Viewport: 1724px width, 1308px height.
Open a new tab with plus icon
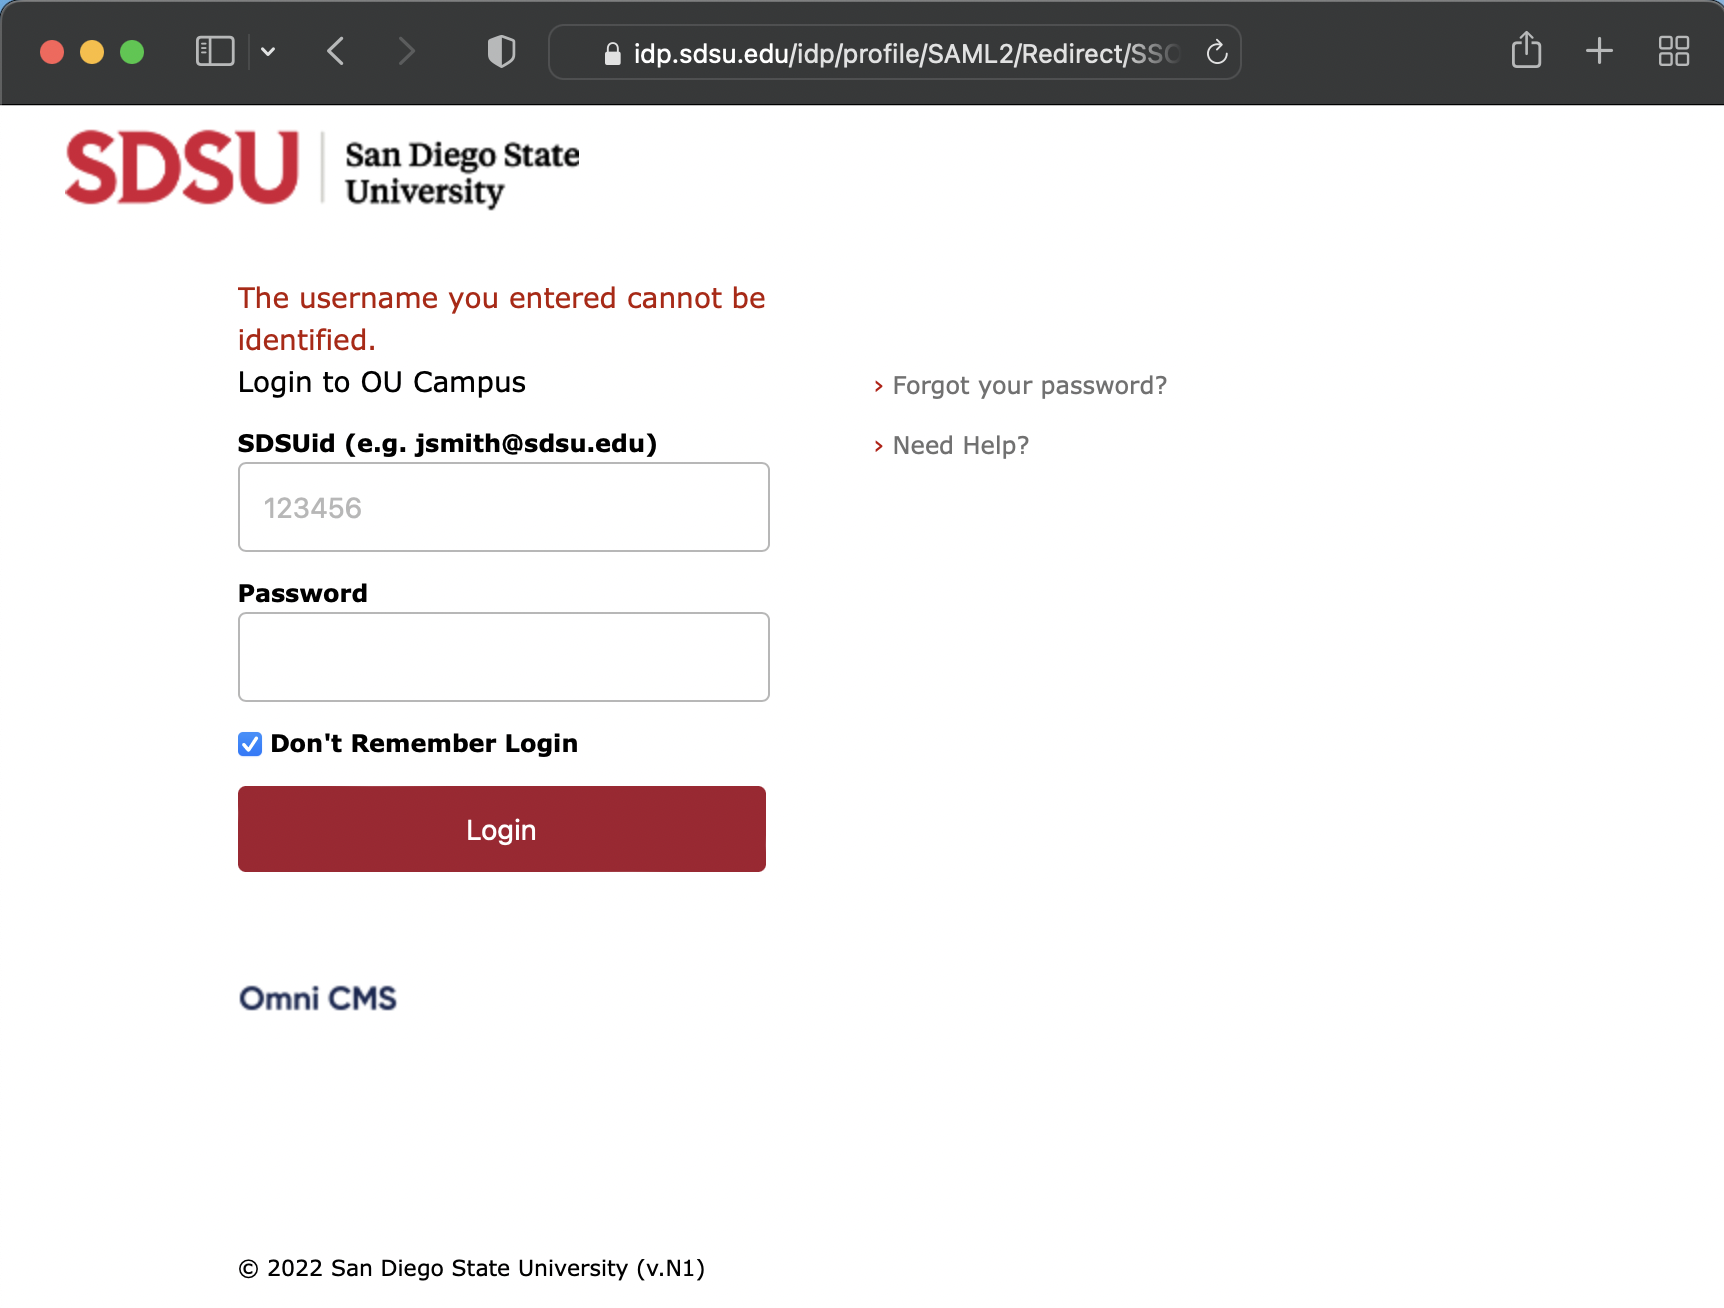pyautogui.click(x=1599, y=51)
